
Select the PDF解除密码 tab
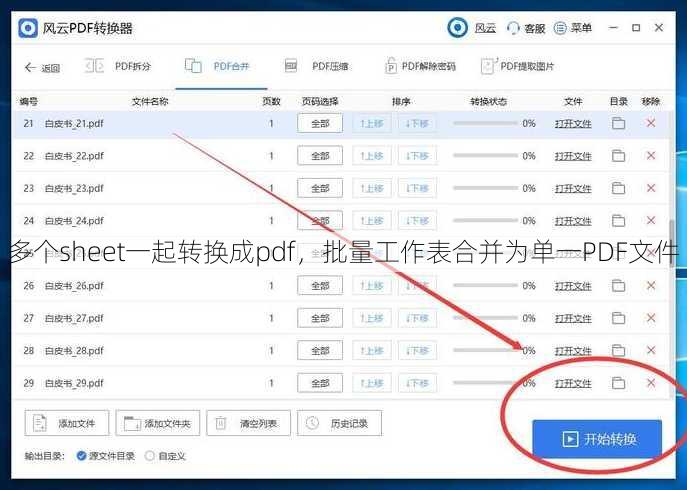[x=420, y=67]
